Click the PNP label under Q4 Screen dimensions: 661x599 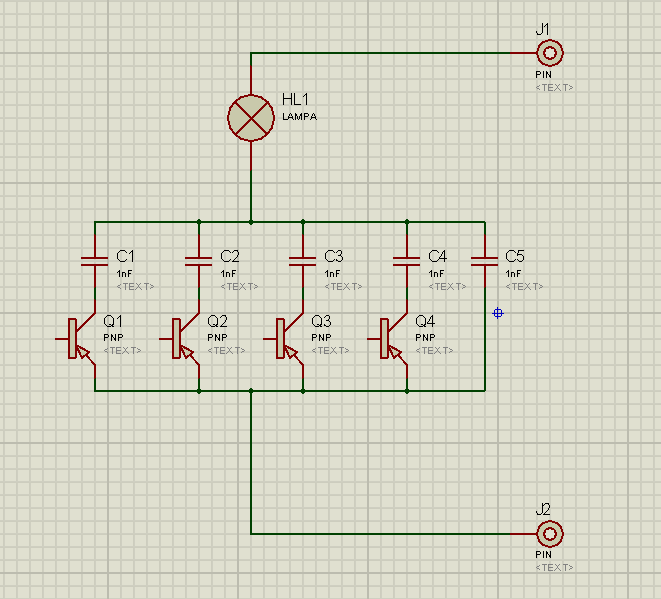(424, 338)
